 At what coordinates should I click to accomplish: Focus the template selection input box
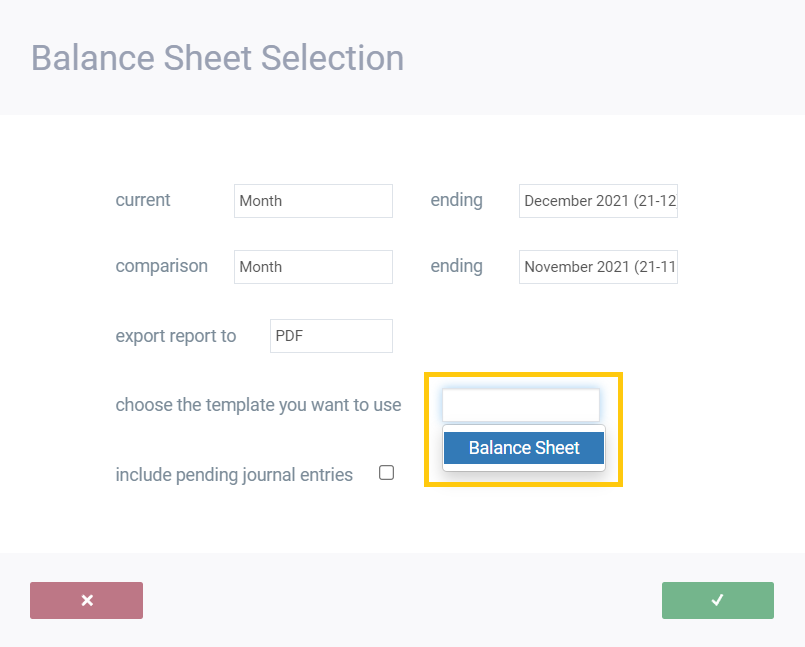click(x=520, y=405)
